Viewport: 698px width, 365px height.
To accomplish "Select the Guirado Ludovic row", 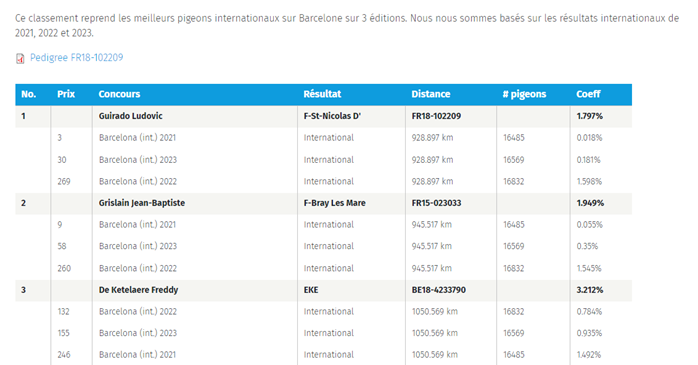I will tap(323, 116).
